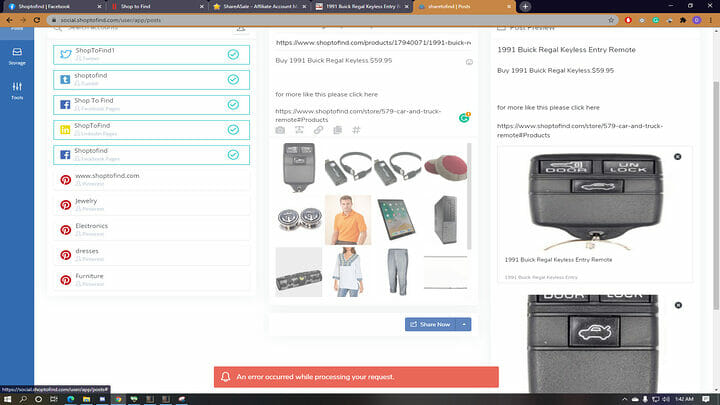Click the product URL input field

(x=373, y=43)
